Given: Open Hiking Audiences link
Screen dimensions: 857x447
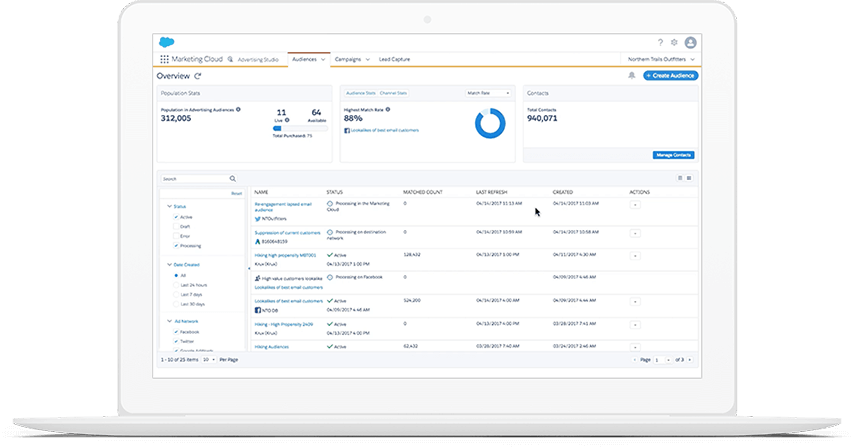Looking at the screenshot, I should tap(272, 347).
